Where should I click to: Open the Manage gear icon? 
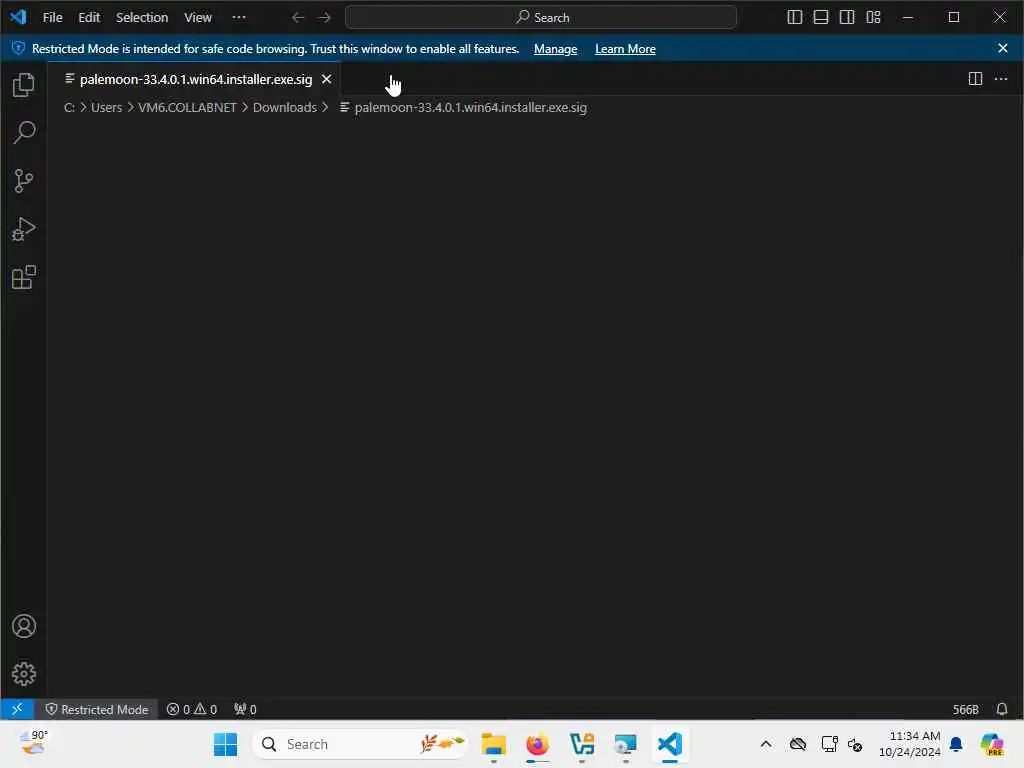pos(24,674)
